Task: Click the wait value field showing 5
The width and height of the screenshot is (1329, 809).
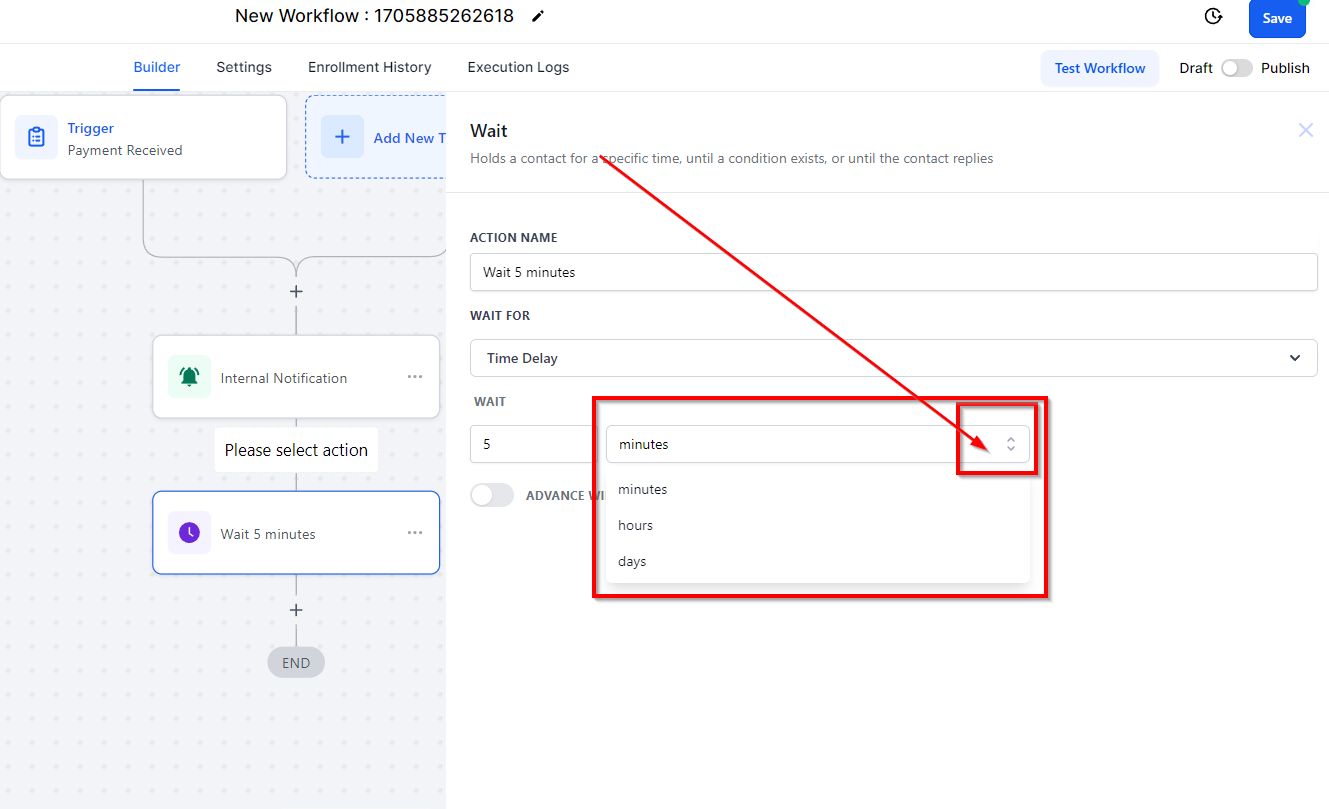Action: (x=533, y=444)
